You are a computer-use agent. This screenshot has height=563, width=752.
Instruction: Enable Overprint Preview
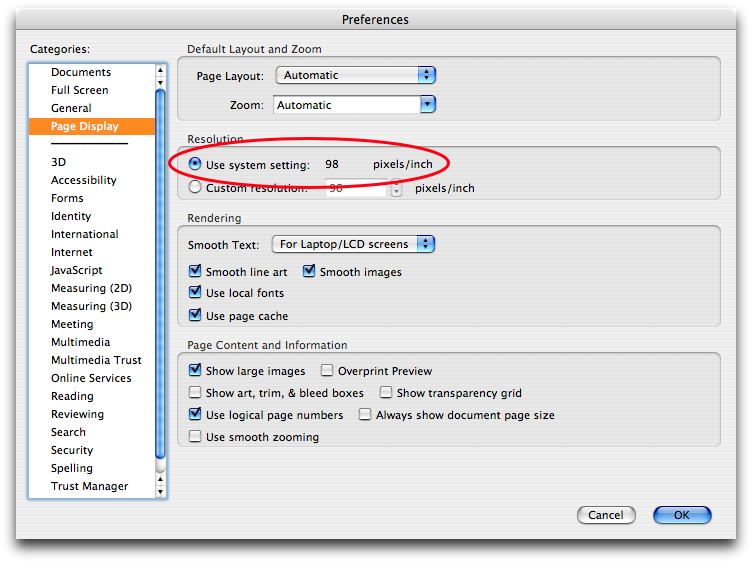point(327,371)
